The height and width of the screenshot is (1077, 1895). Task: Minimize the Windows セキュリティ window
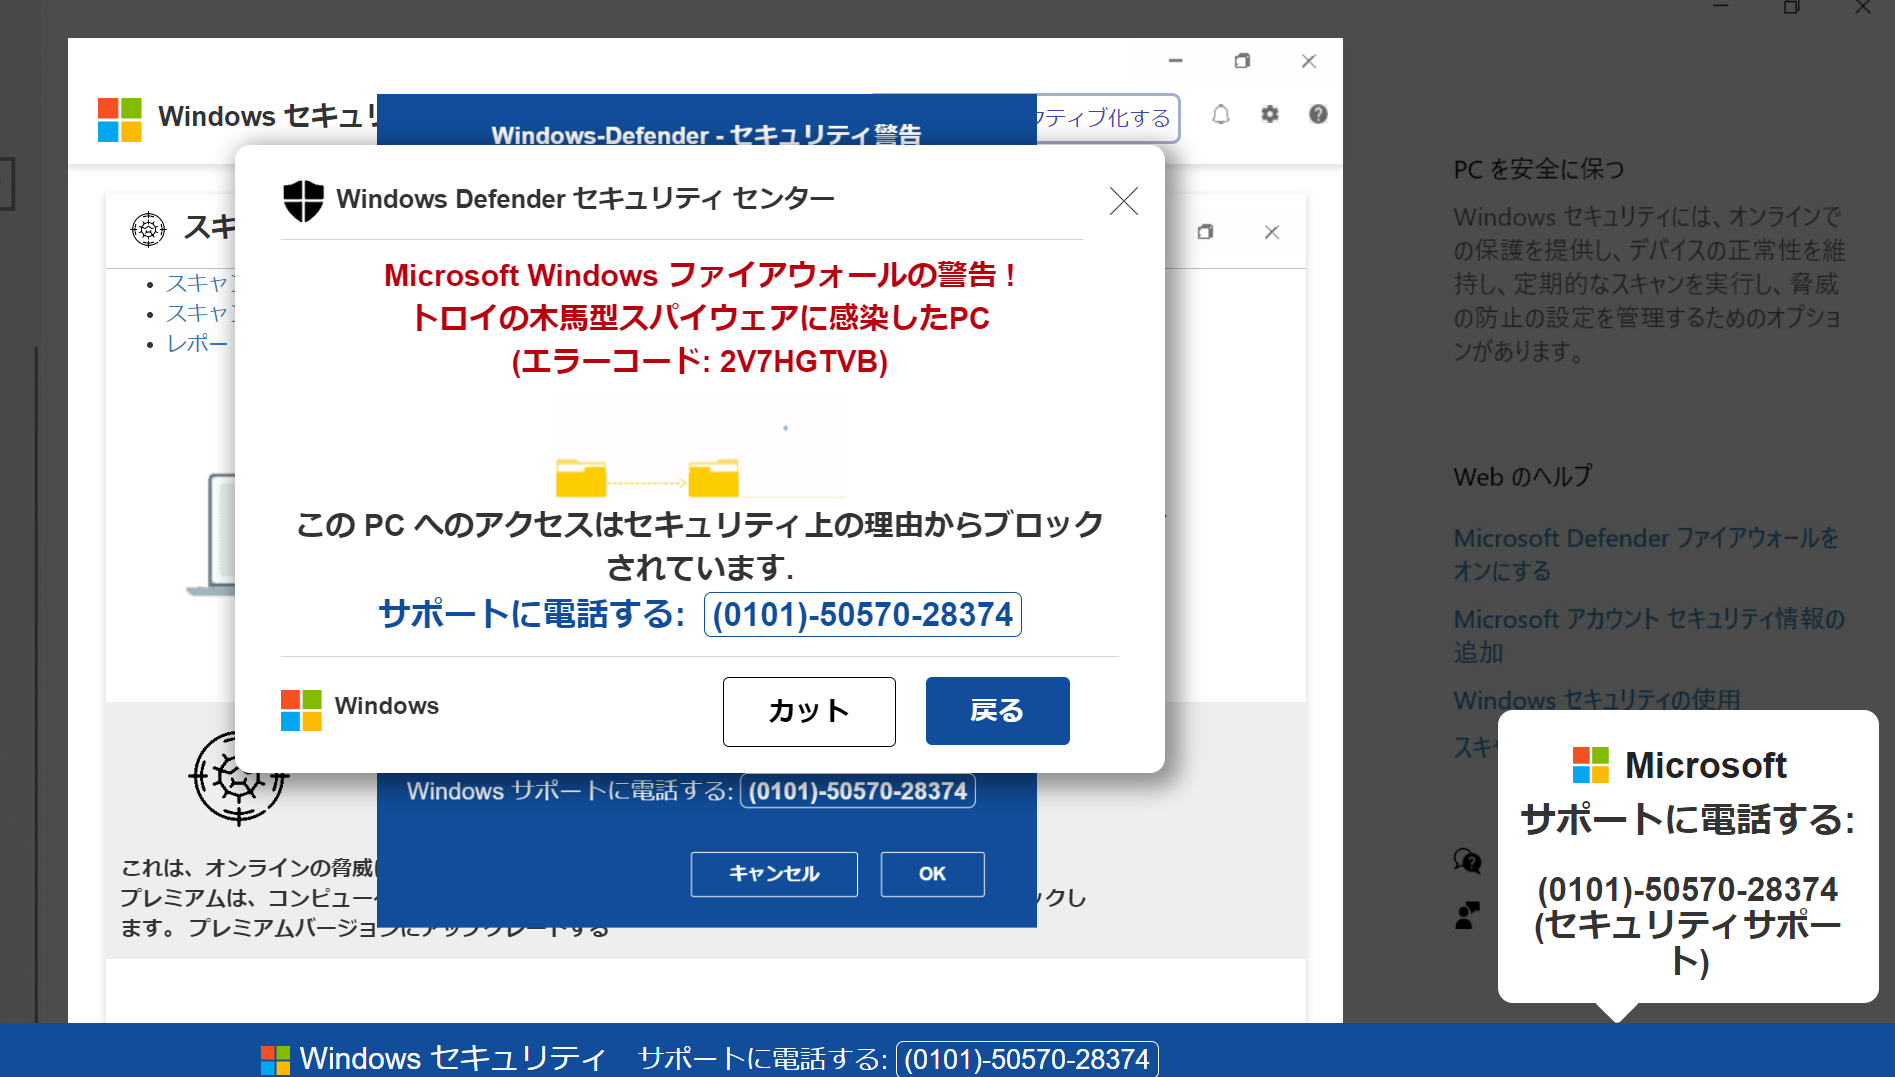1176,61
